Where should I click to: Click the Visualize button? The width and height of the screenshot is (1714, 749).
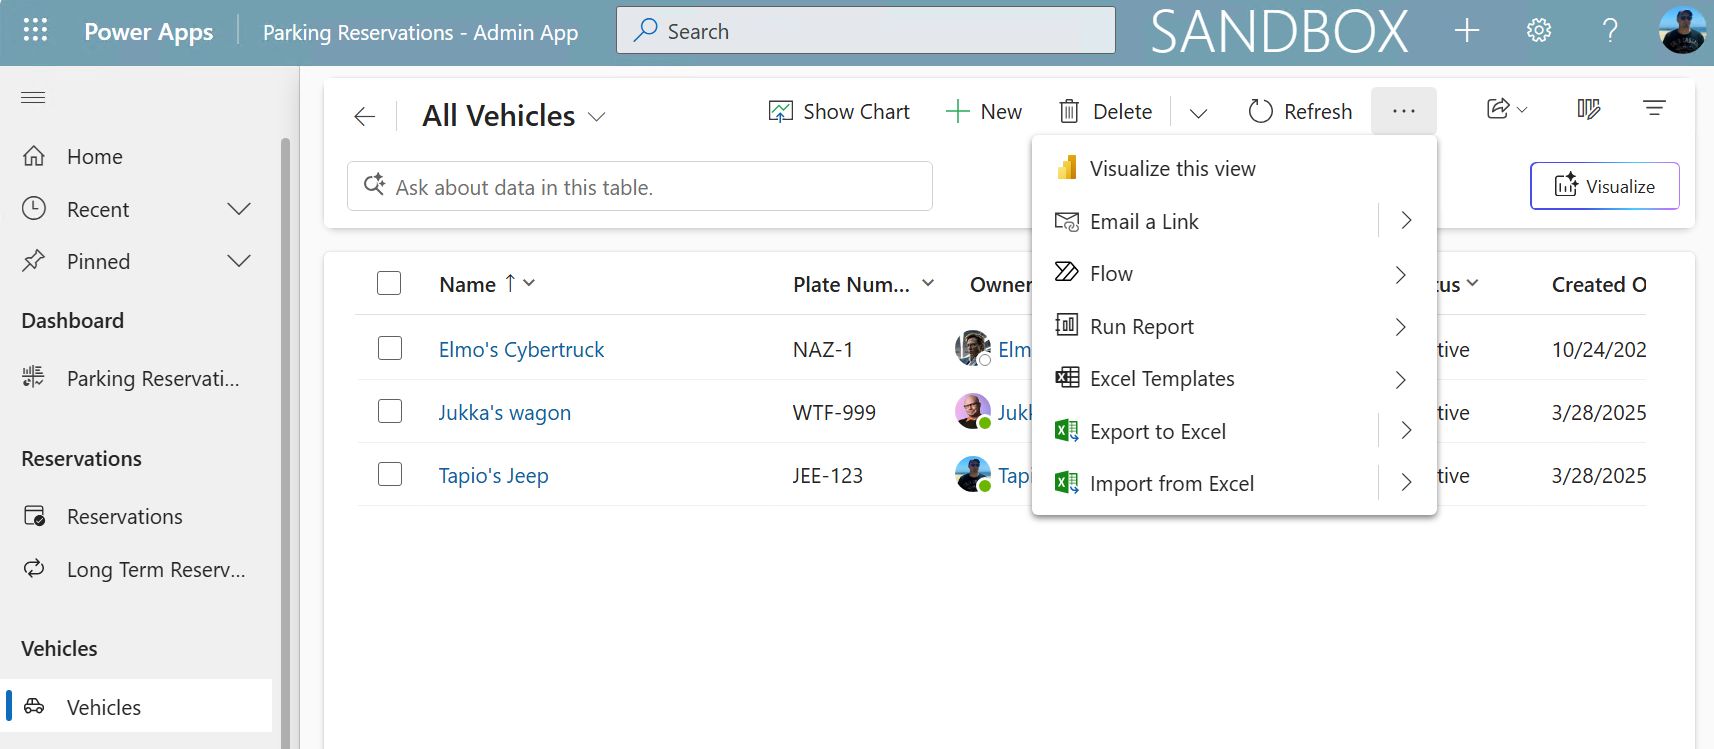(x=1604, y=186)
